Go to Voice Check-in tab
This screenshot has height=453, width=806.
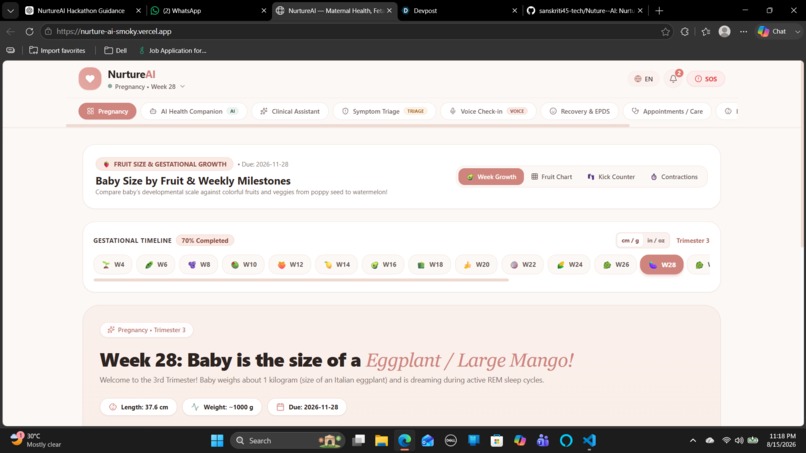point(488,111)
